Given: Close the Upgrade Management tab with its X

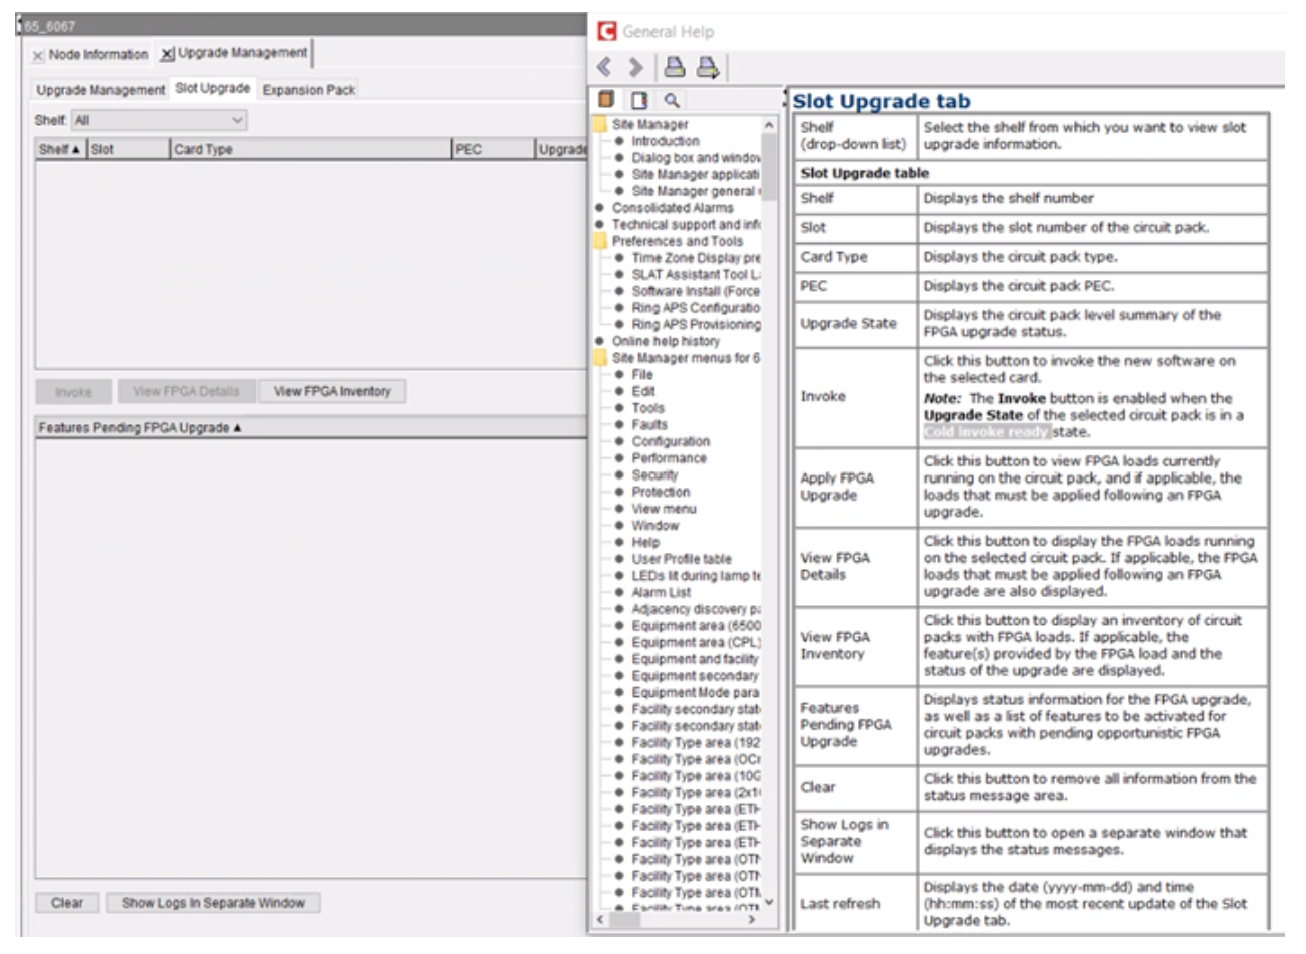Looking at the screenshot, I should 168,53.
